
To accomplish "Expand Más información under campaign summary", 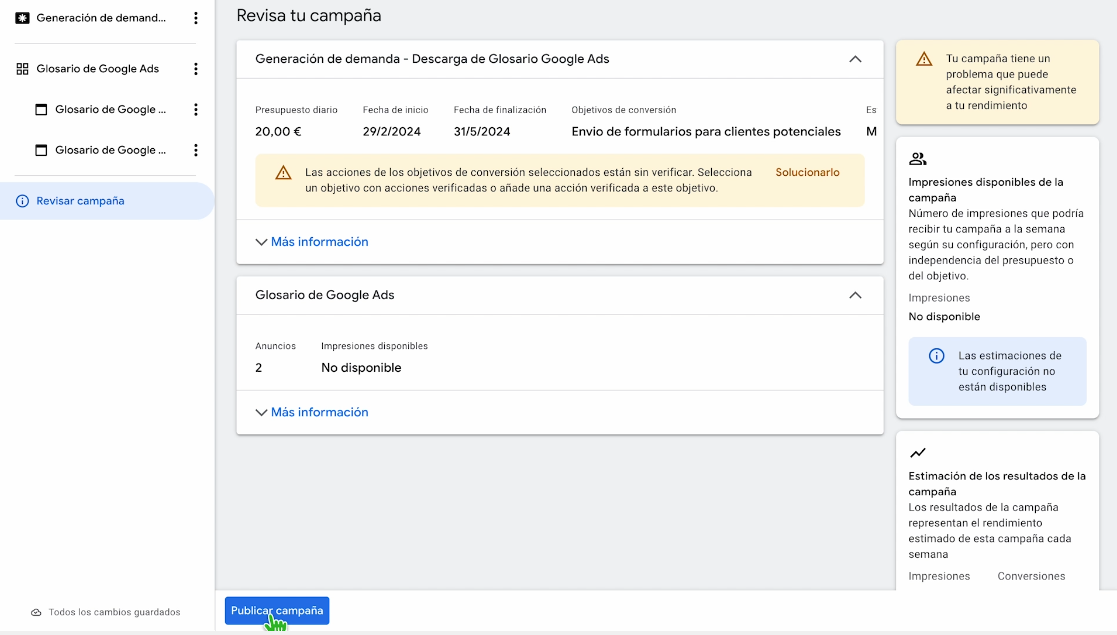I will [312, 242].
